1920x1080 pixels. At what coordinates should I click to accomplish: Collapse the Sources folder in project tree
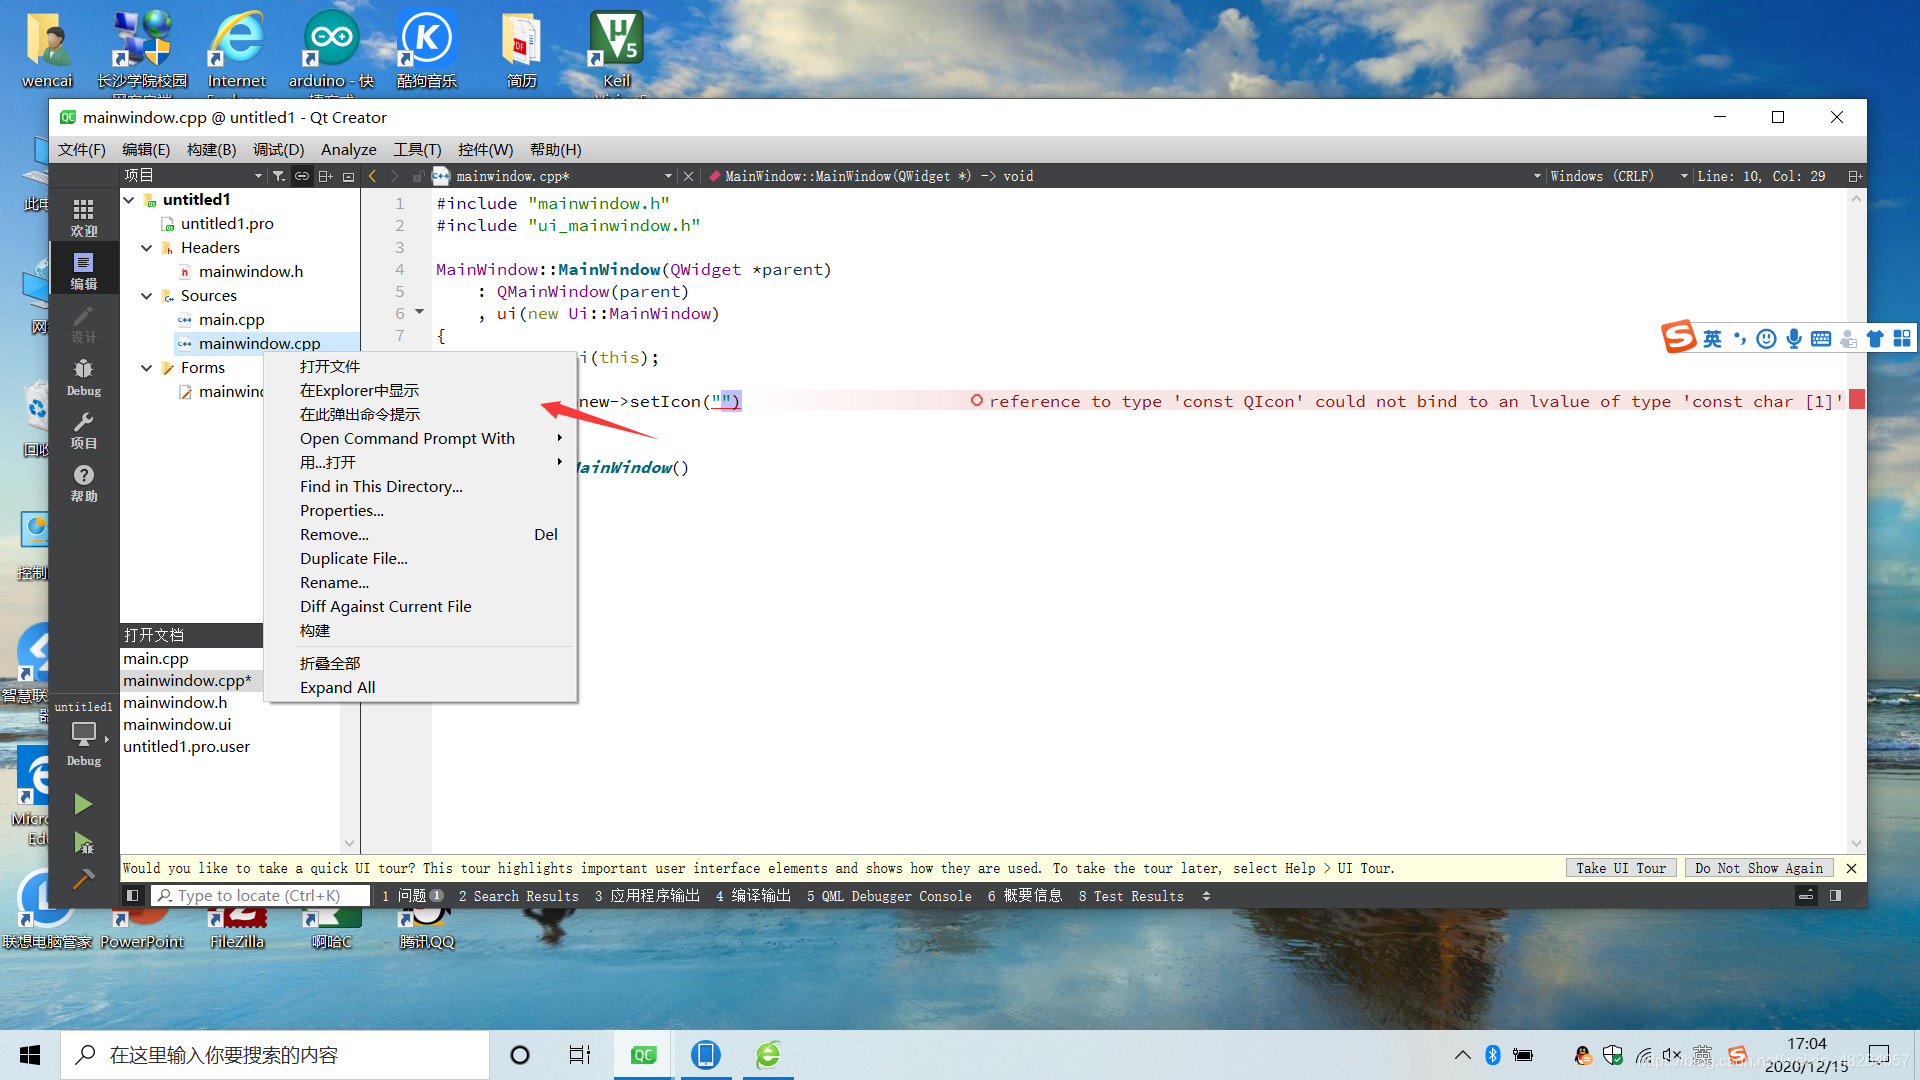tap(147, 296)
